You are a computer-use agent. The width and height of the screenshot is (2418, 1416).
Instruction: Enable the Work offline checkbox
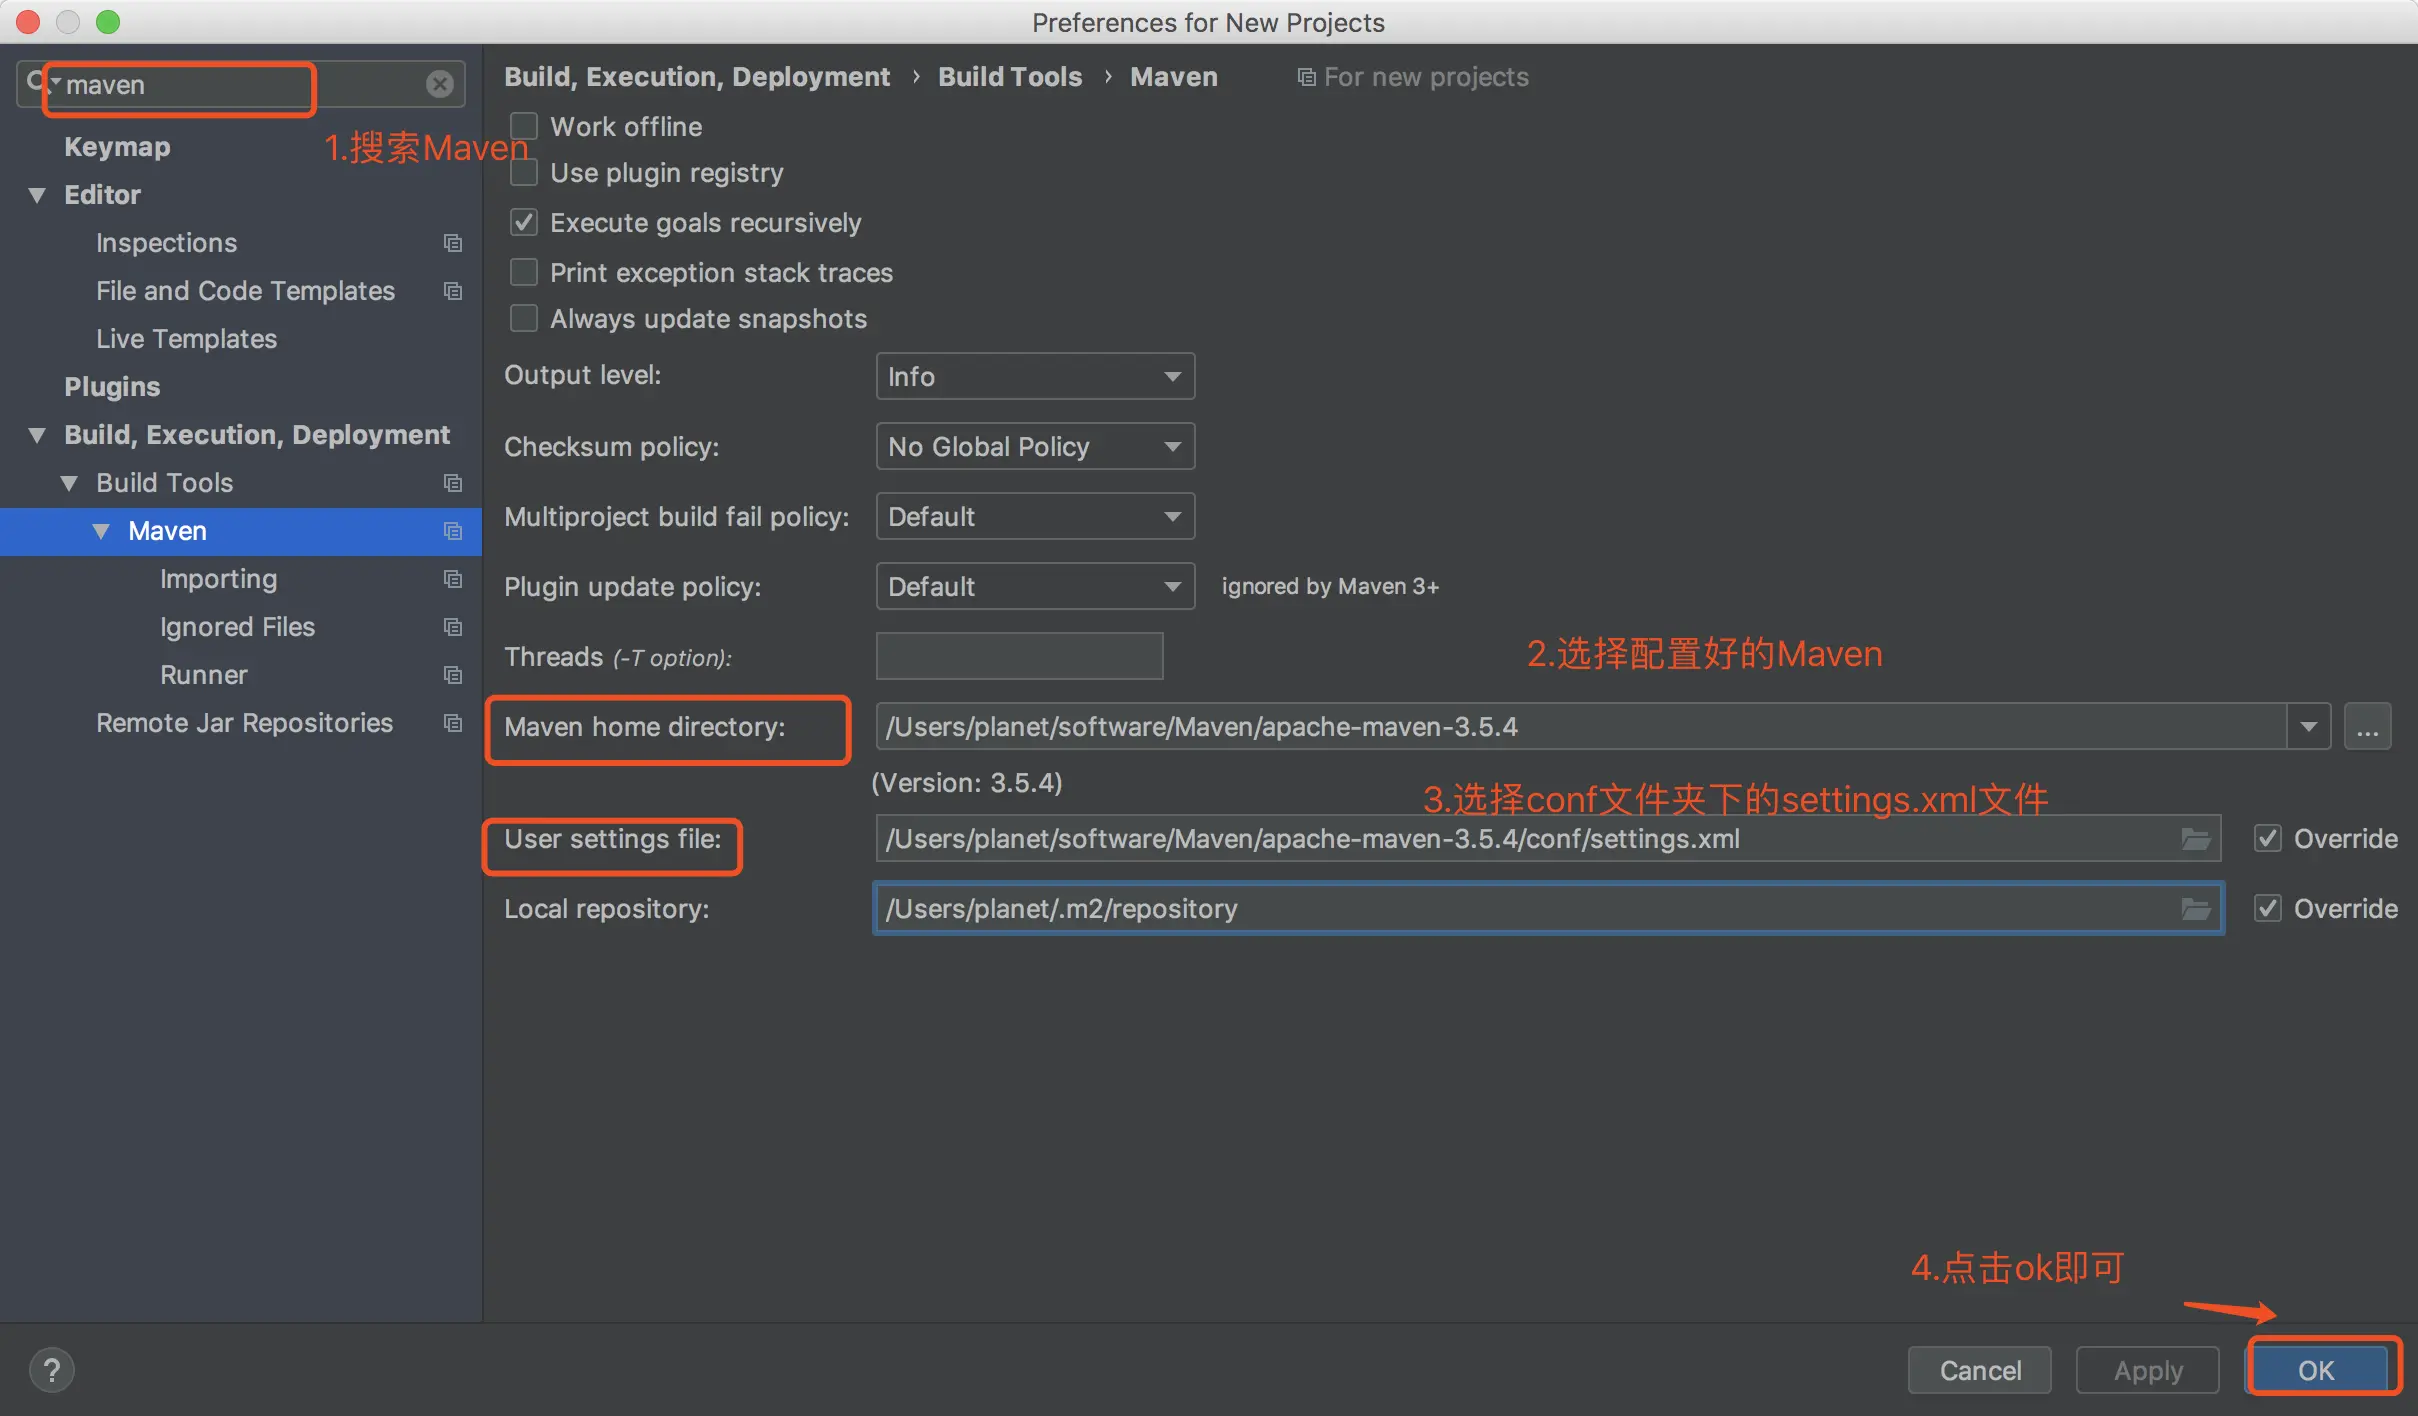pos(524,127)
